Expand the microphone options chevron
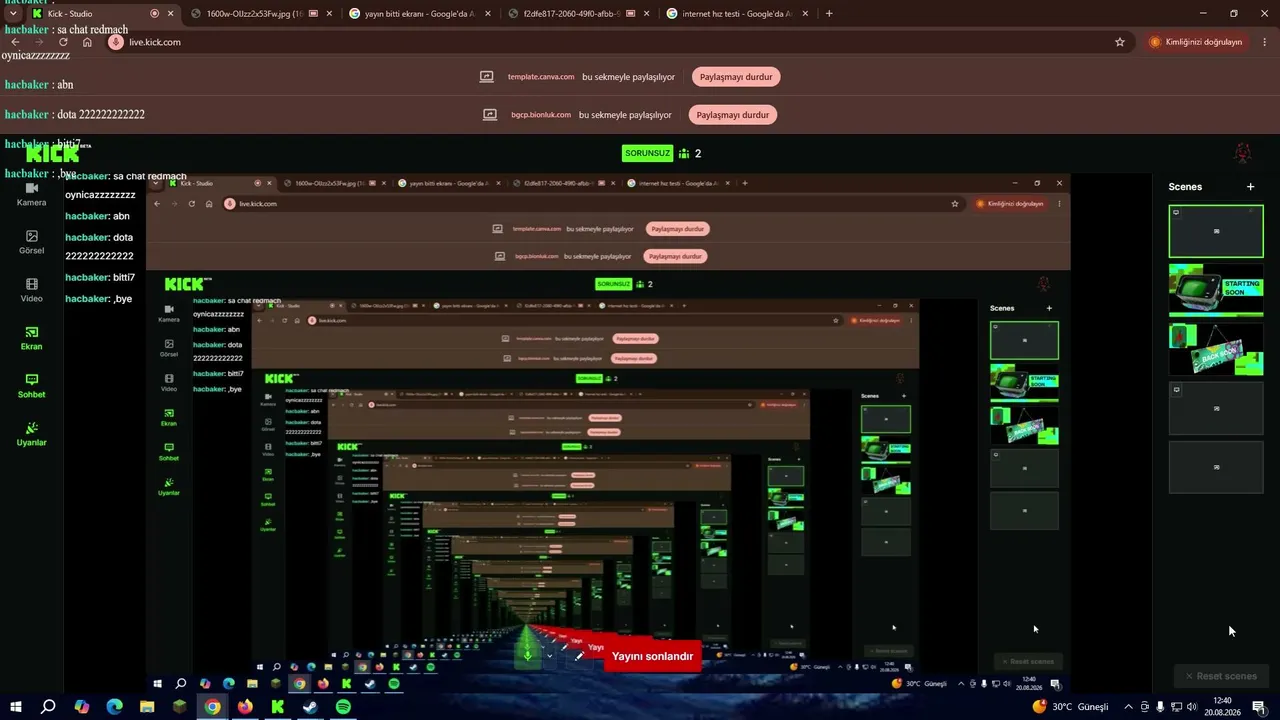Screen dimensions: 1280x720 (x=549, y=656)
